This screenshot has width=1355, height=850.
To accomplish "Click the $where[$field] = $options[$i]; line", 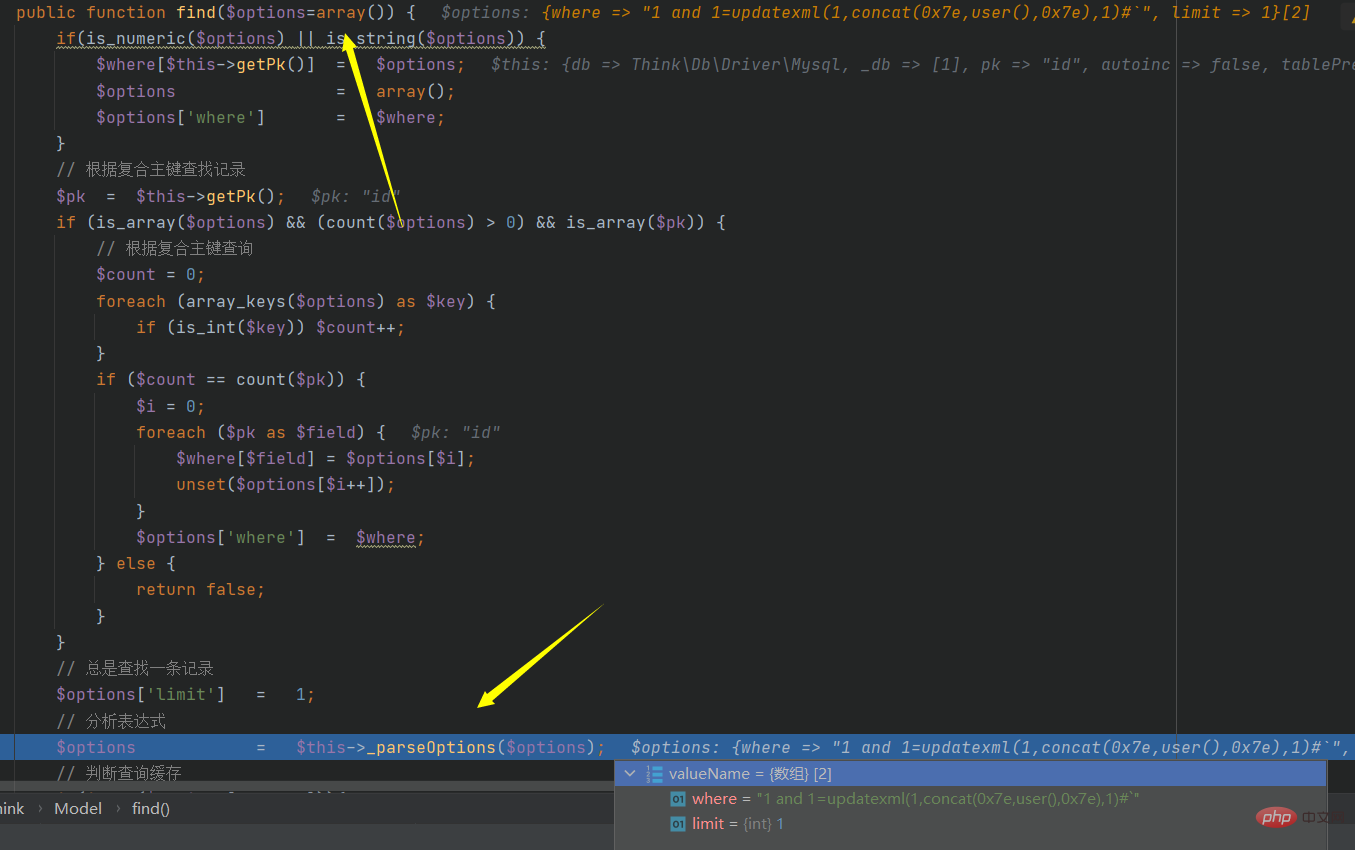I will point(325,458).
